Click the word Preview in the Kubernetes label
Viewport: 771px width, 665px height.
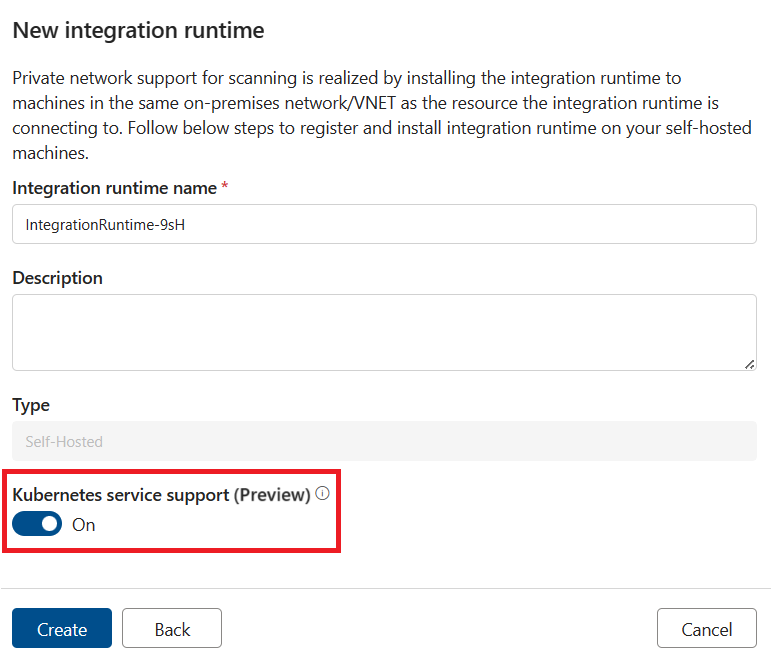pyautogui.click(x=272, y=495)
